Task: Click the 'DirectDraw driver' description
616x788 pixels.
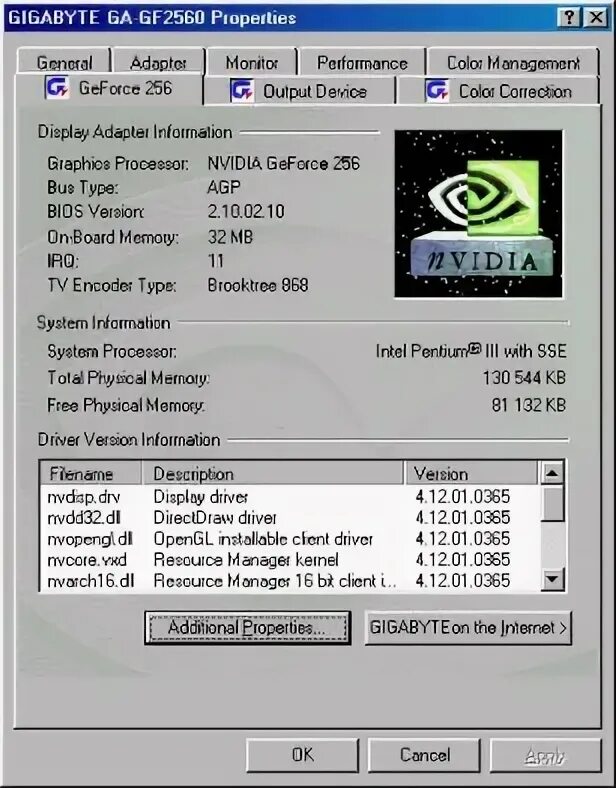Action: click(x=215, y=518)
